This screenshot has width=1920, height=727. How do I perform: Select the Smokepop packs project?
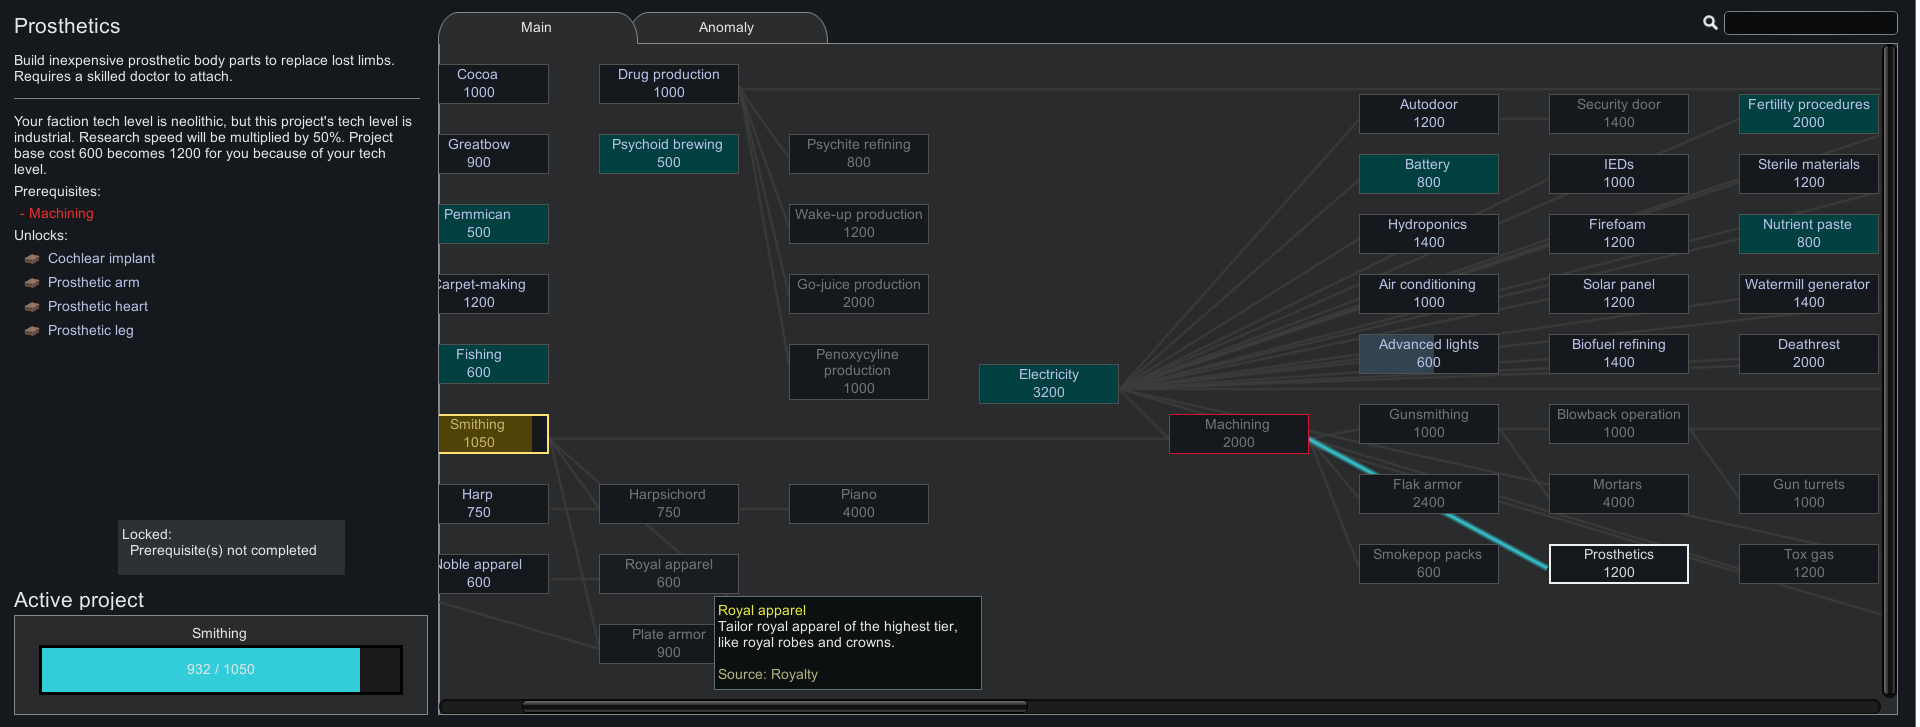point(1429,564)
